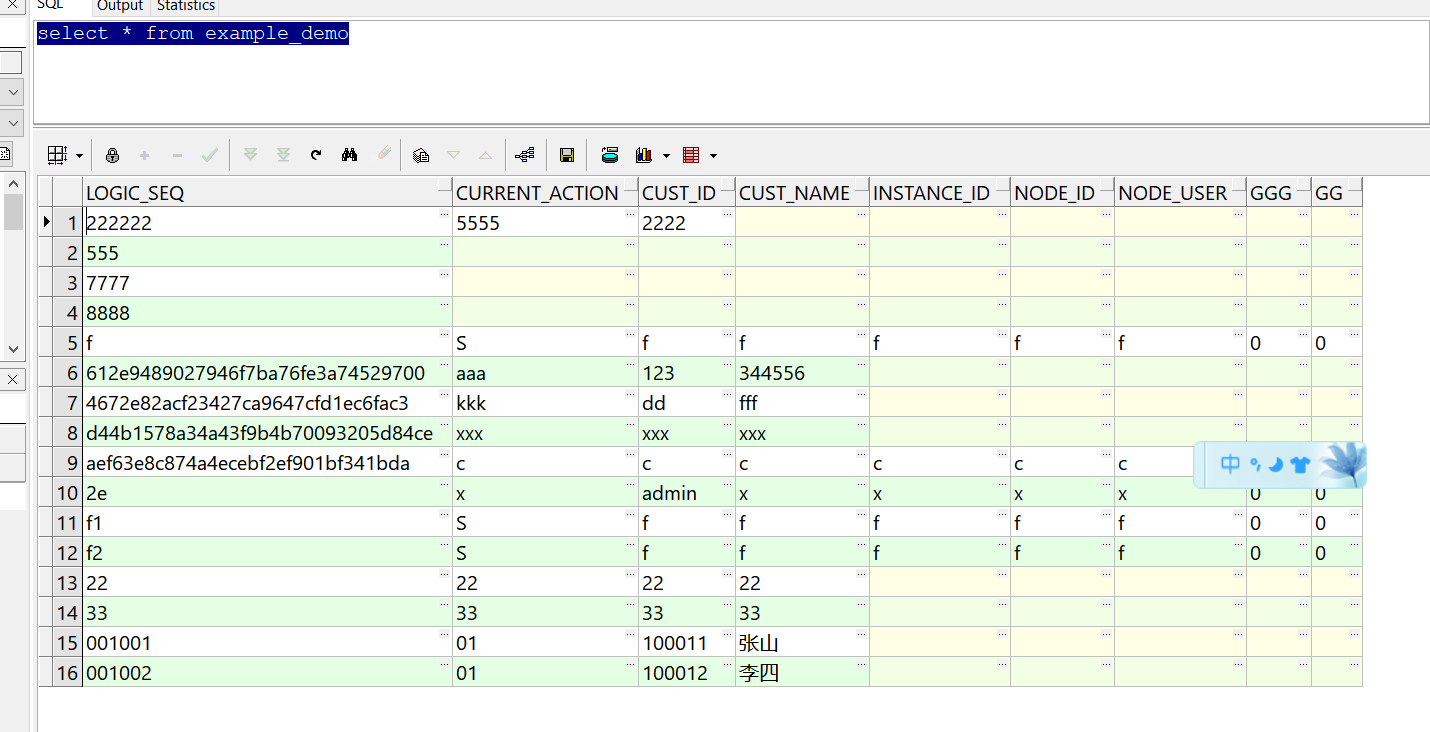The width and height of the screenshot is (1430, 732).
Task: Click the cell containing 张山
Action: tap(758, 643)
